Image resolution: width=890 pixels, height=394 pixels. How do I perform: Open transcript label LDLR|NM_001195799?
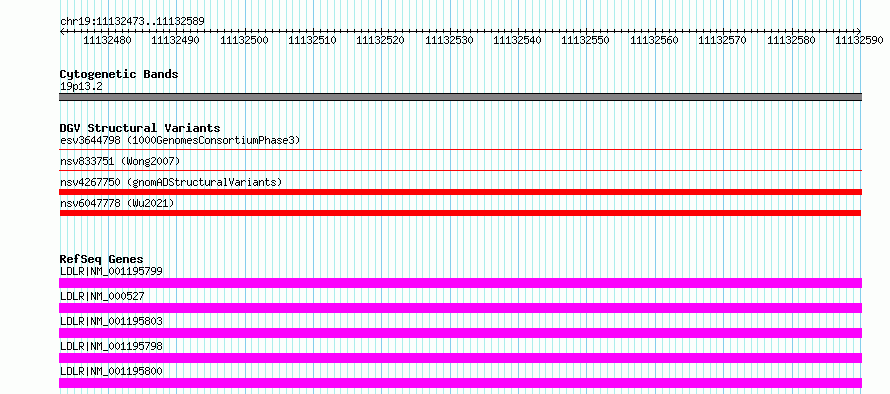111,271
